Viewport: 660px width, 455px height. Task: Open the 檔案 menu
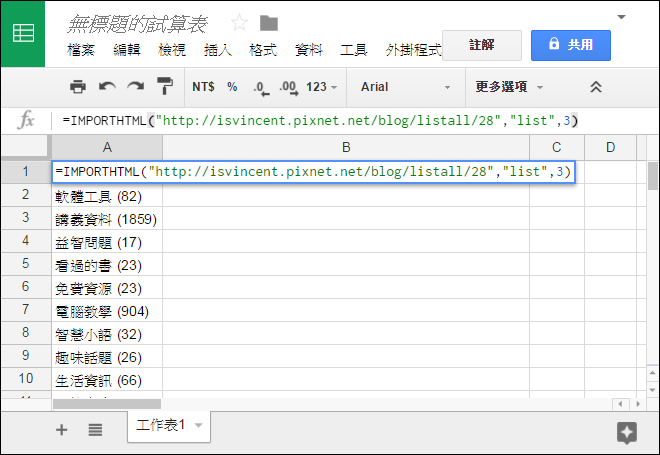coord(80,50)
